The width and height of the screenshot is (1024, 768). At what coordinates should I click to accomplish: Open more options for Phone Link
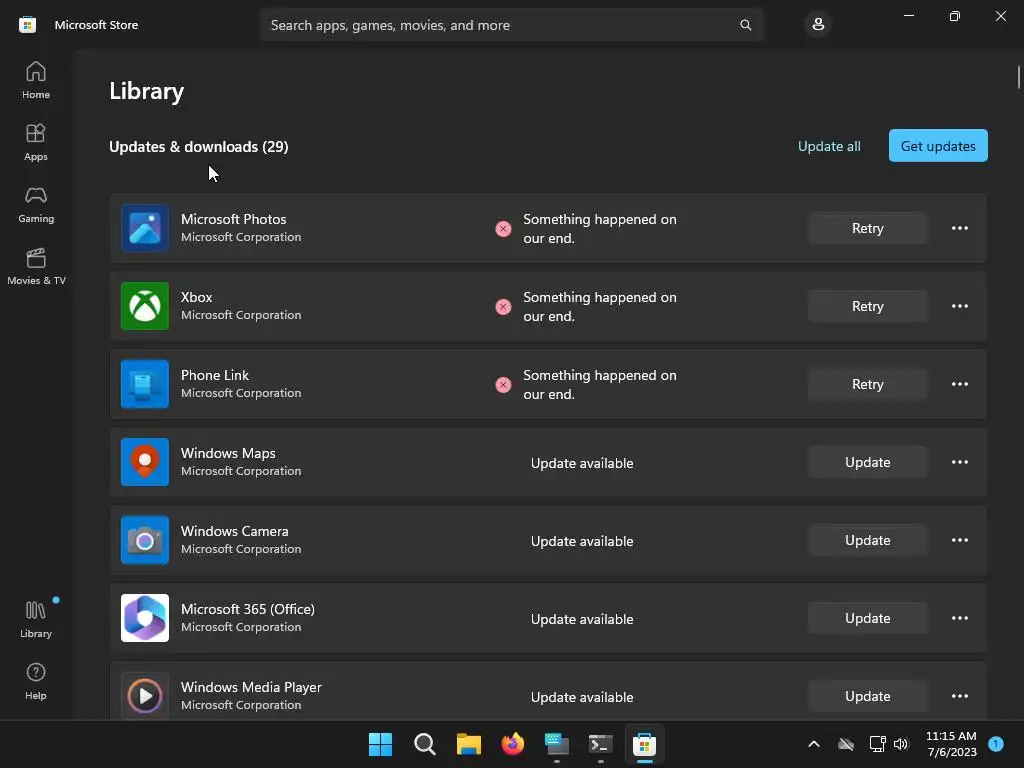pyautogui.click(x=959, y=384)
